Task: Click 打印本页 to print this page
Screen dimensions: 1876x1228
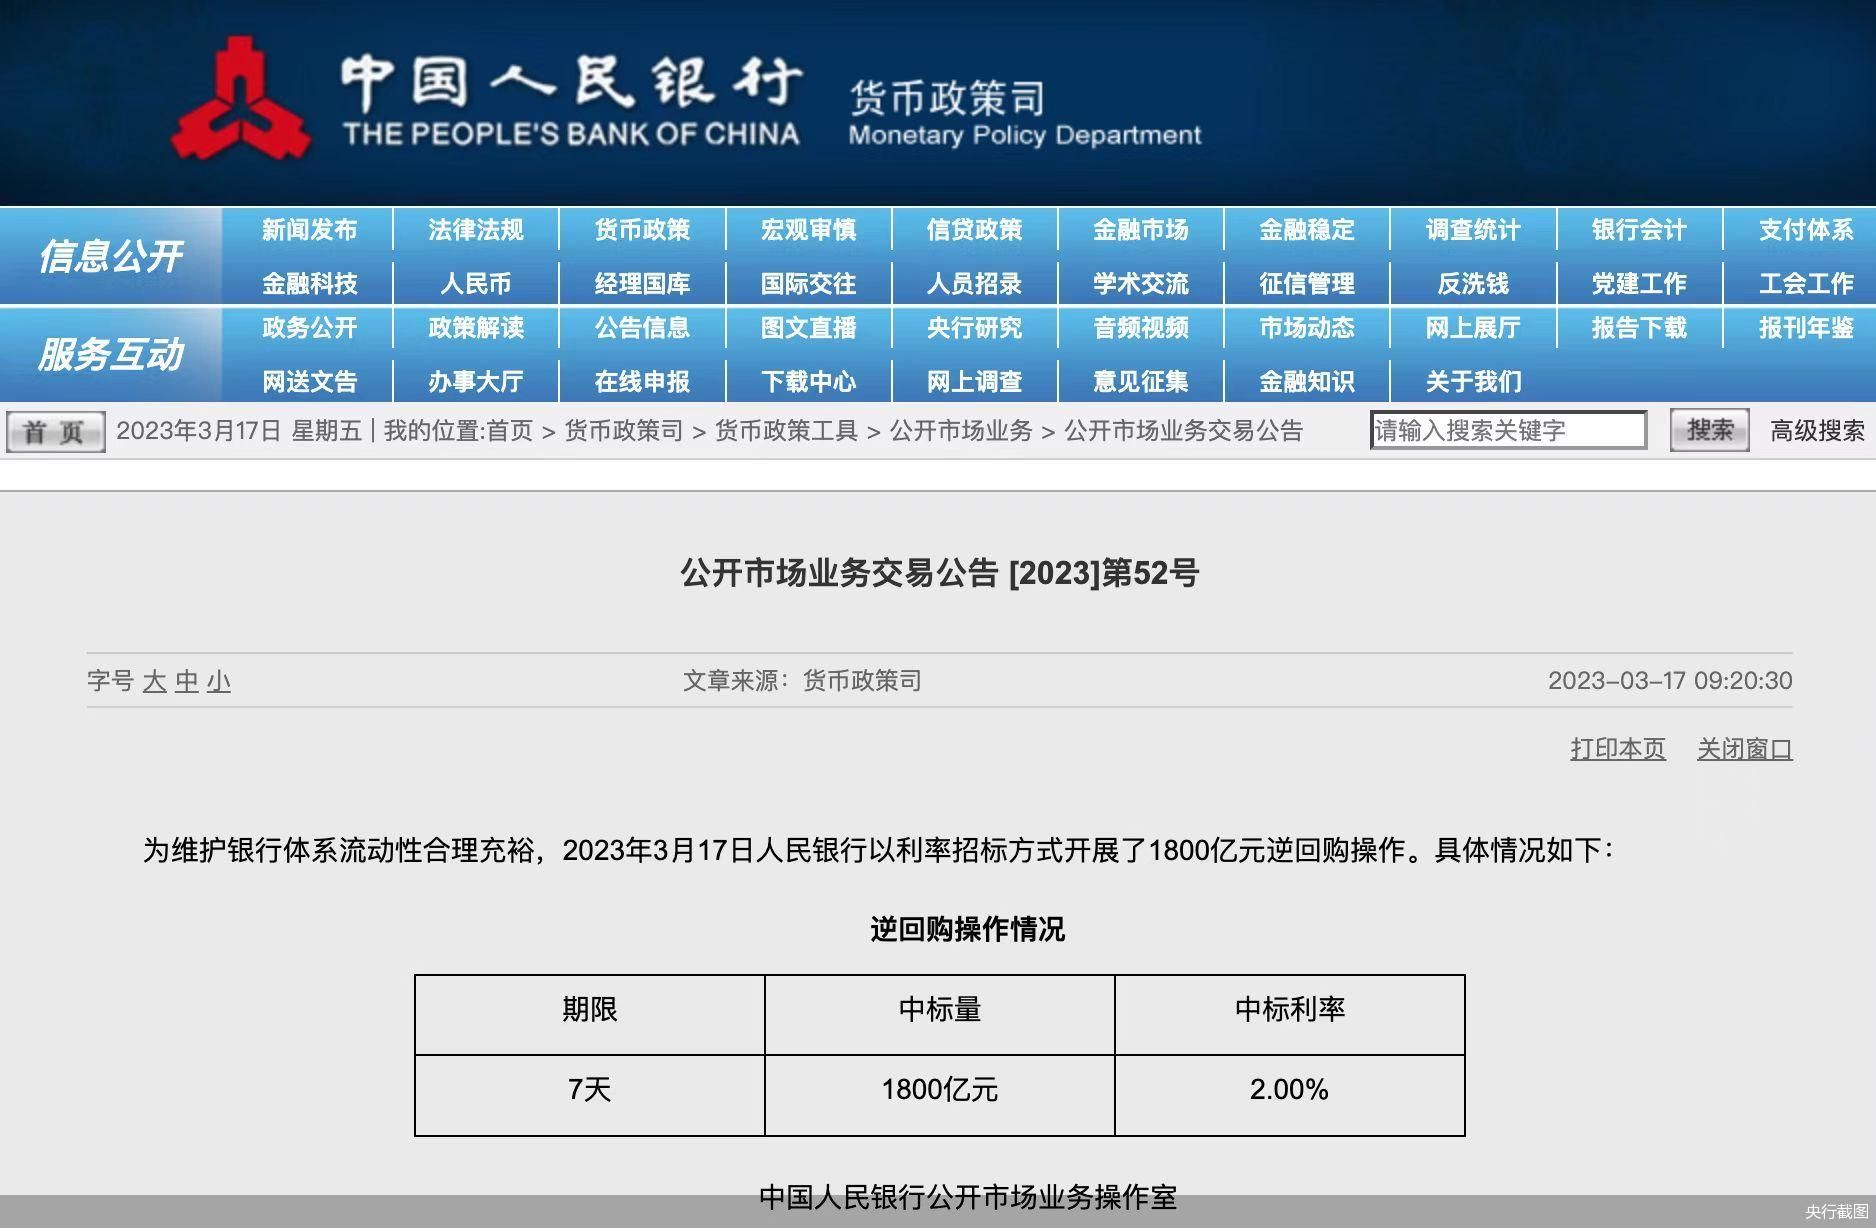Action: [x=1617, y=749]
